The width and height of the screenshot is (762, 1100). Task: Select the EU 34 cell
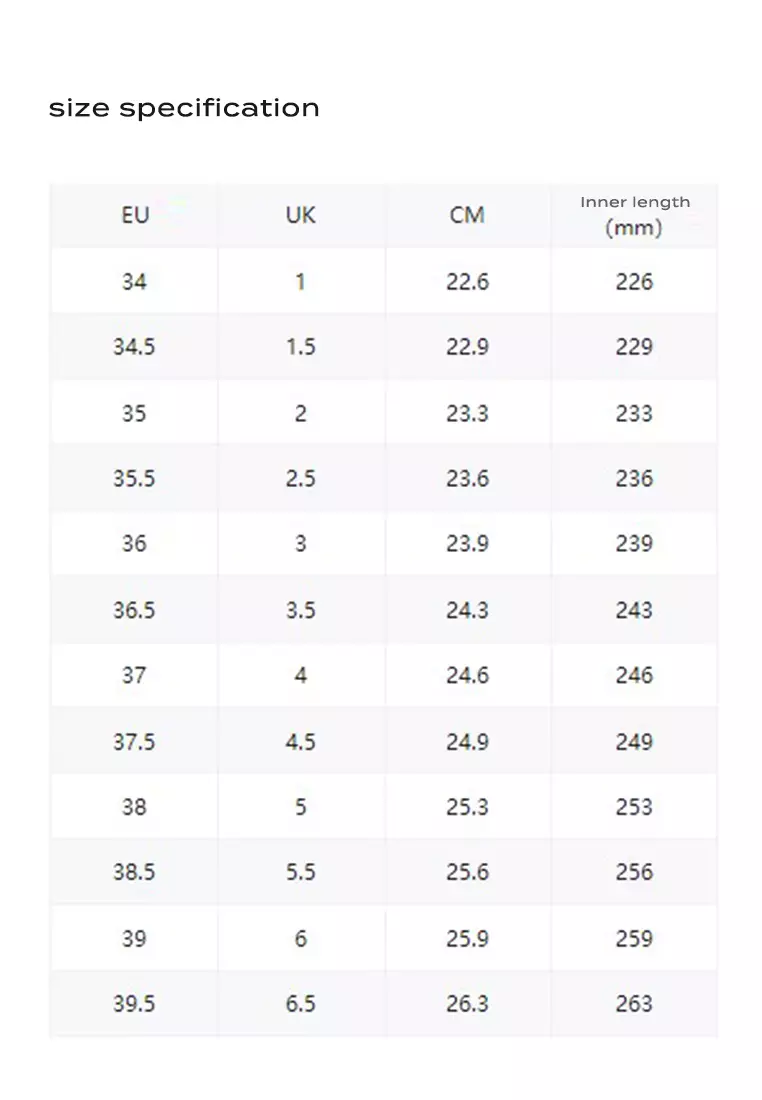click(x=134, y=282)
